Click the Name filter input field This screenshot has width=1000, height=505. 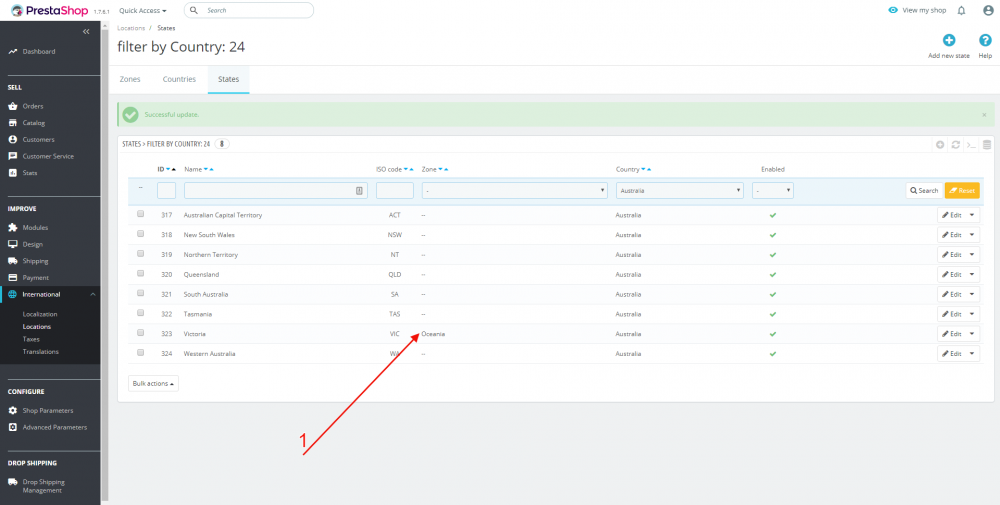click(276, 191)
